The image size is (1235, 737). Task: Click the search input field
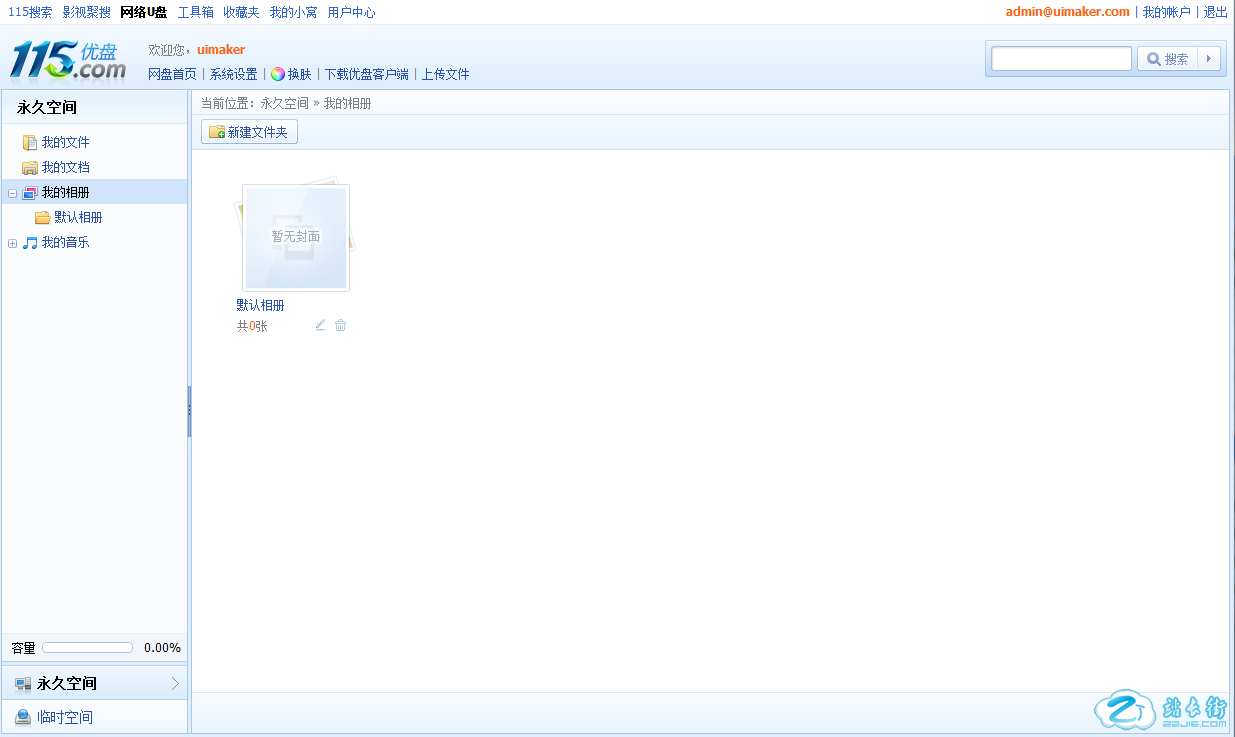click(1061, 59)
